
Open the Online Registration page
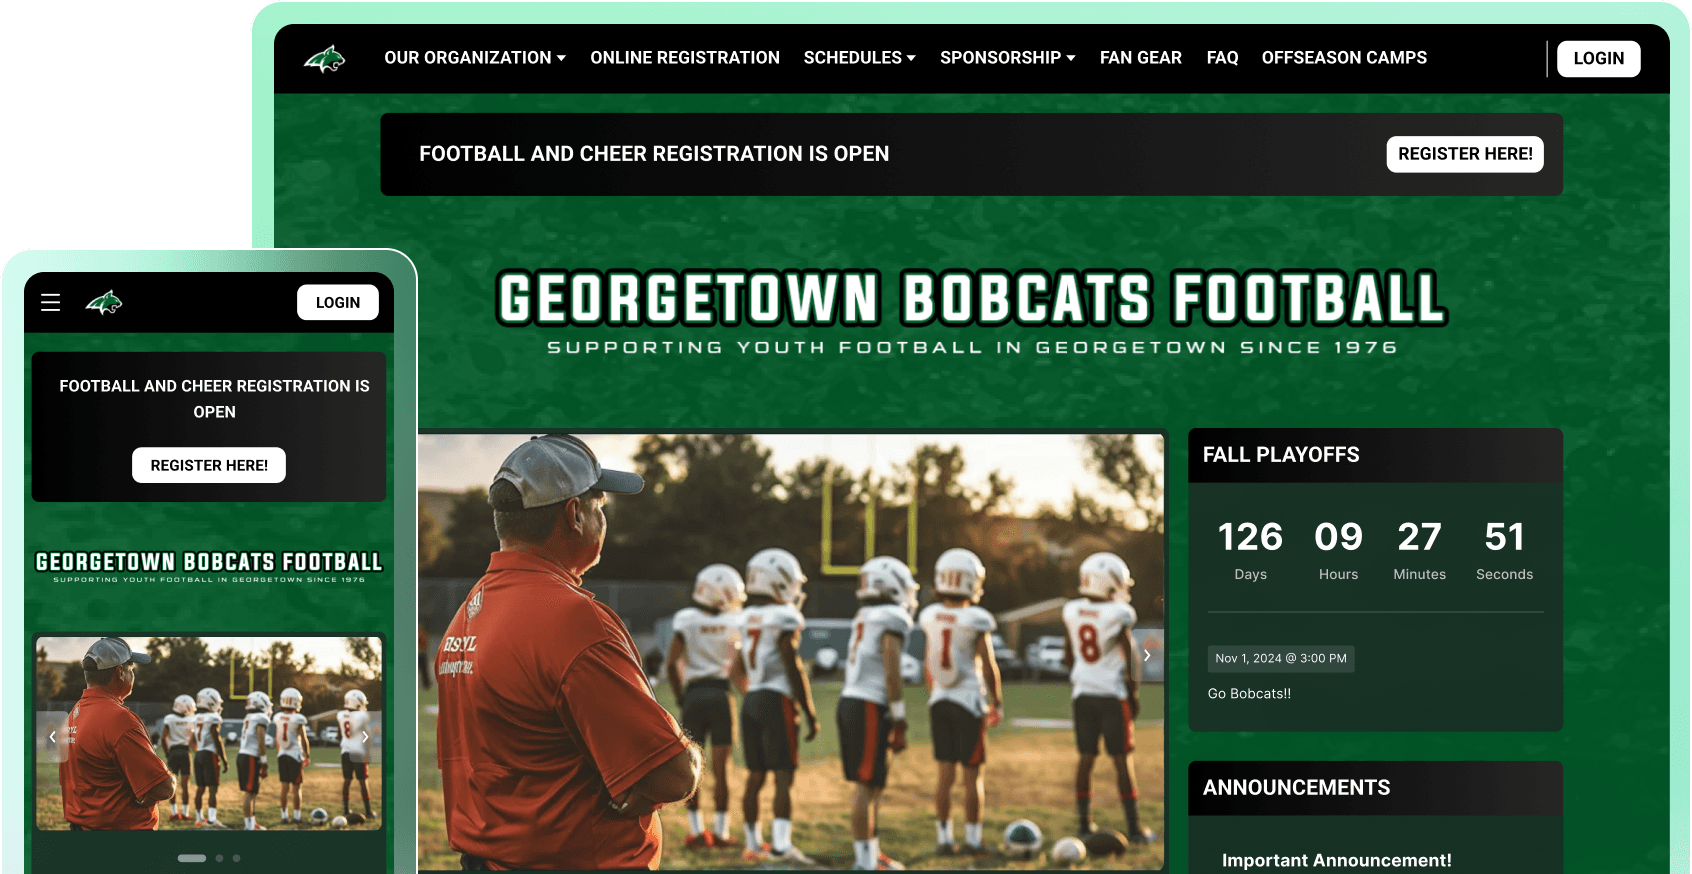tap(685, 58)
